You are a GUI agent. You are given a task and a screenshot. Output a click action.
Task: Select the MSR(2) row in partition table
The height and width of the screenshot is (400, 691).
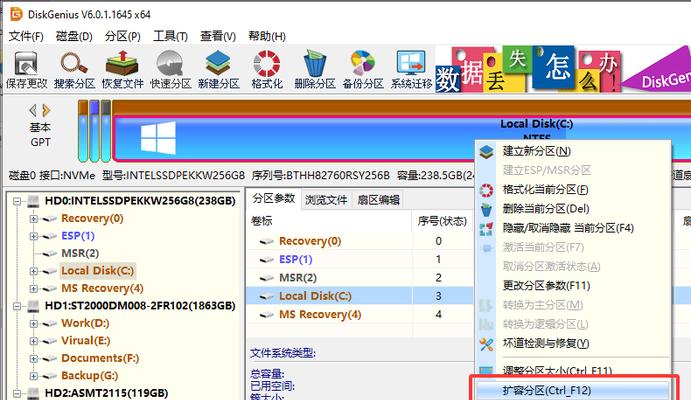(x=359, y=278)
